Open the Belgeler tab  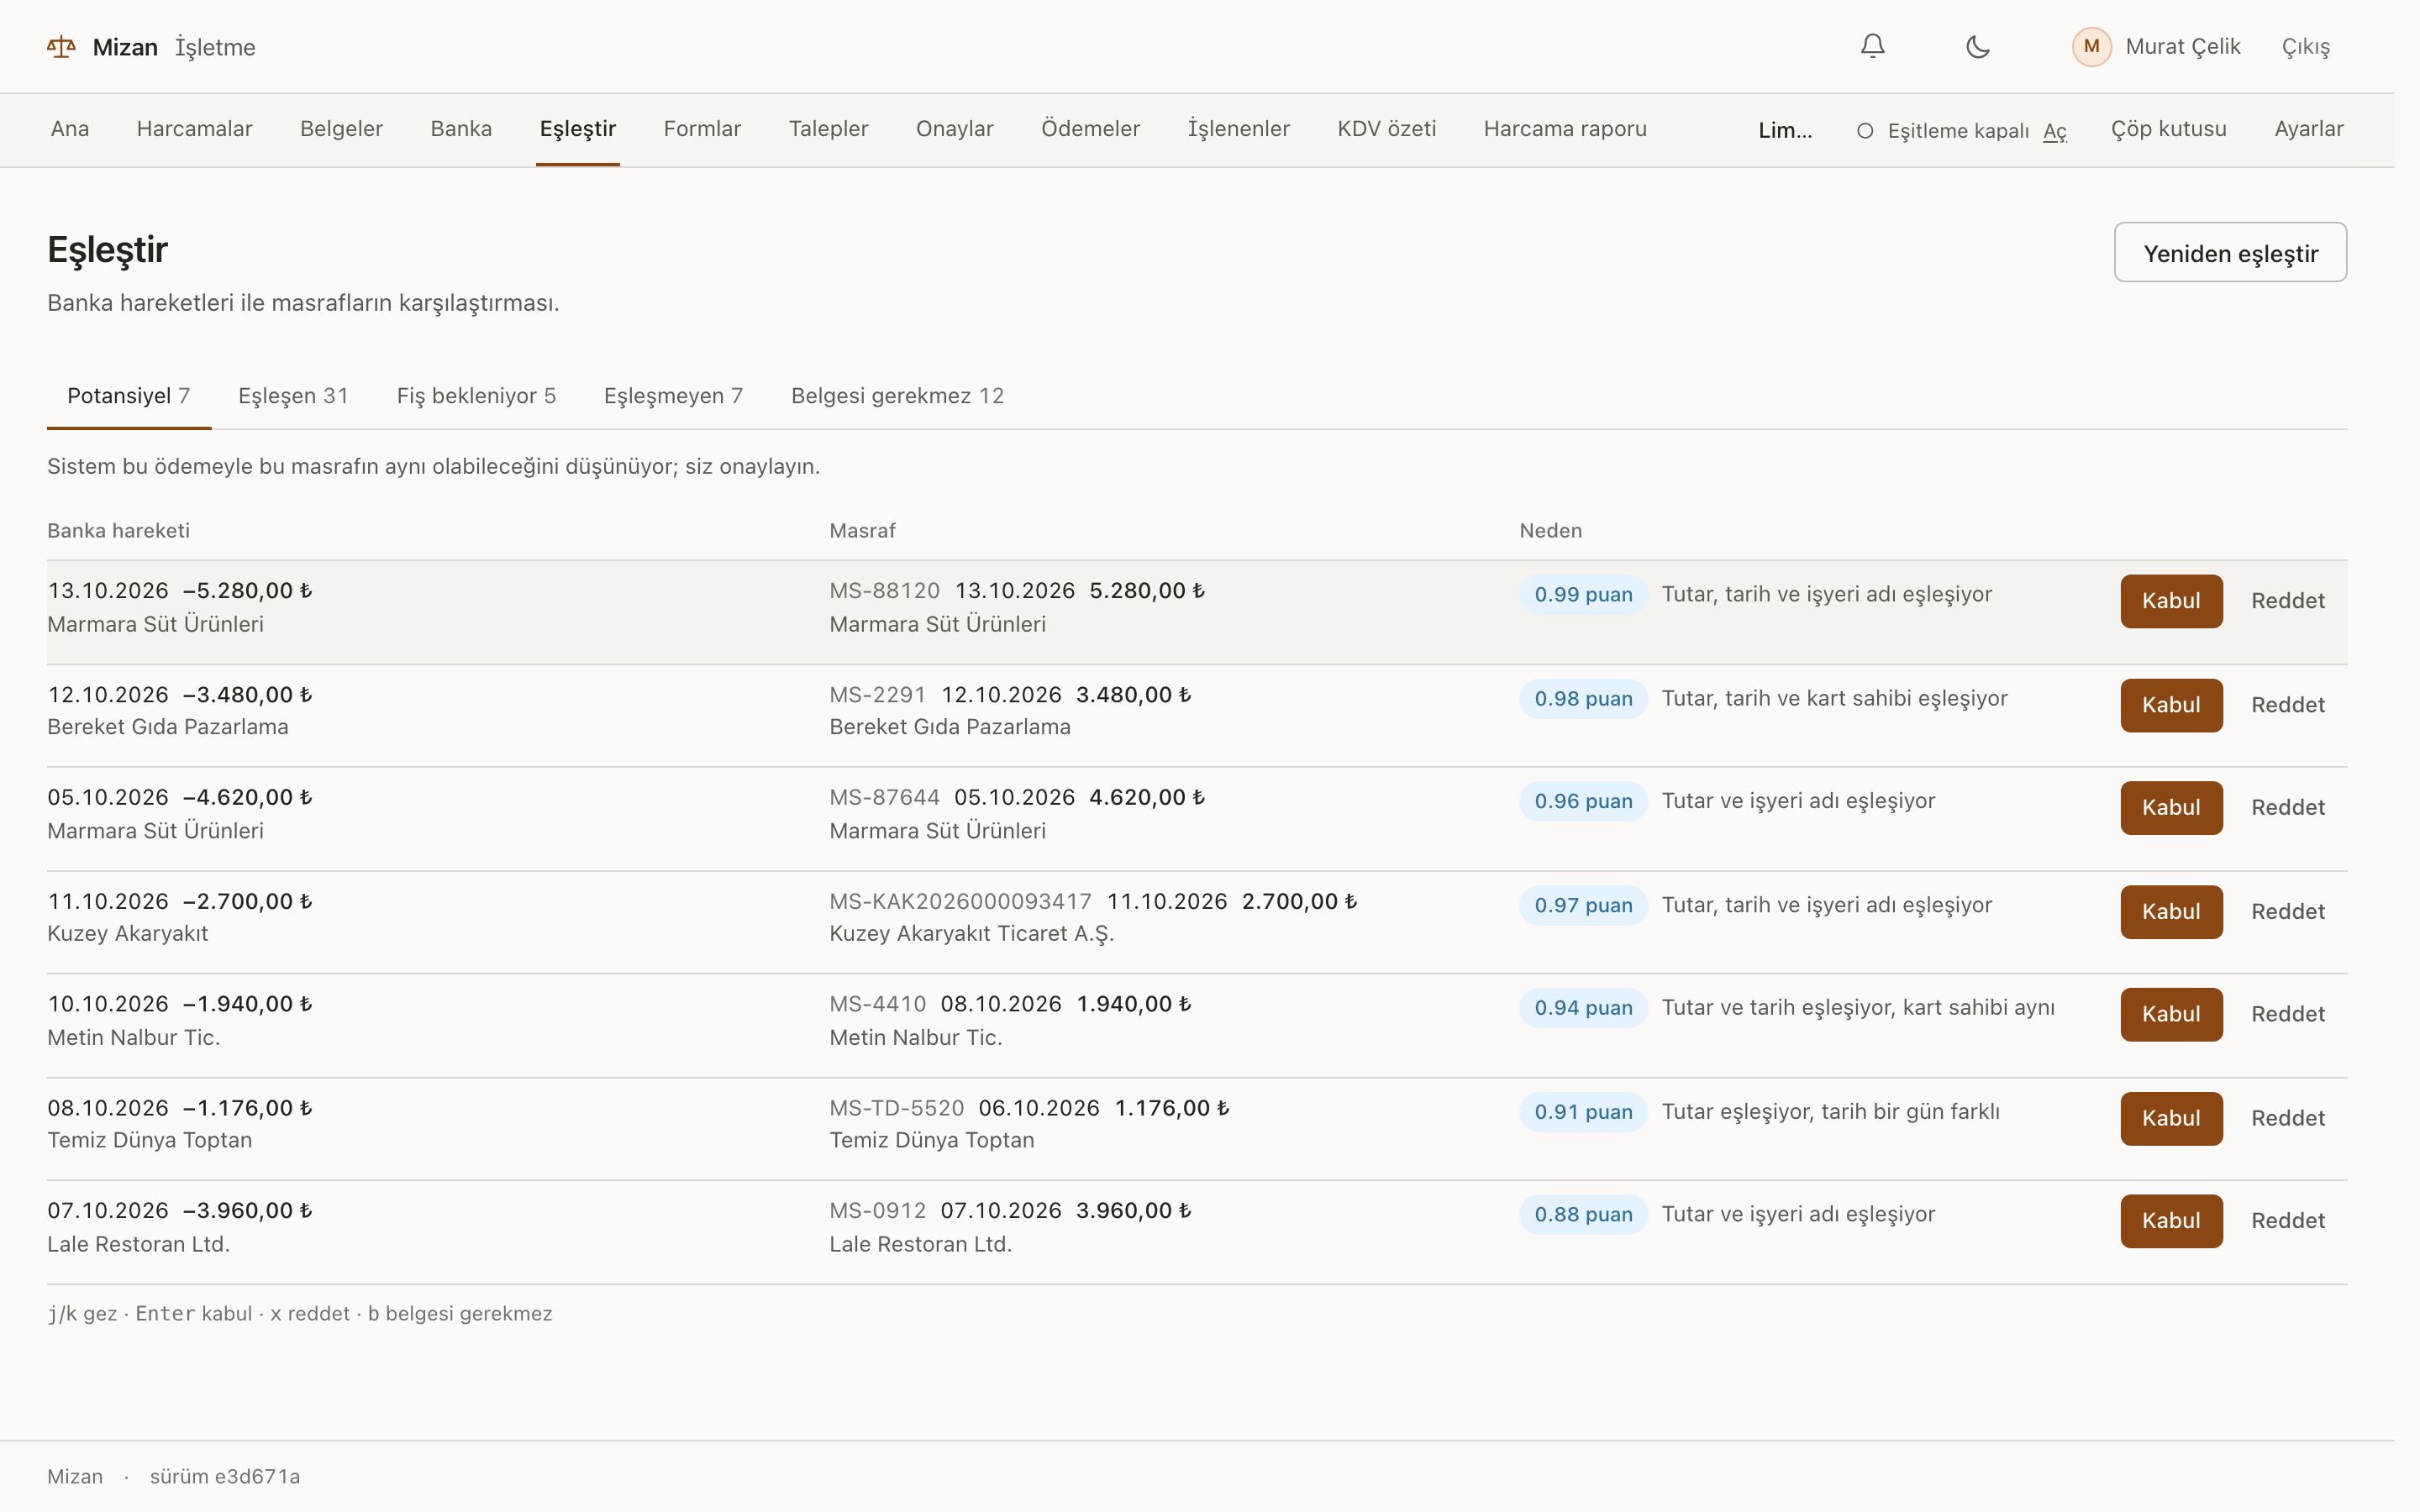[341, 129]
